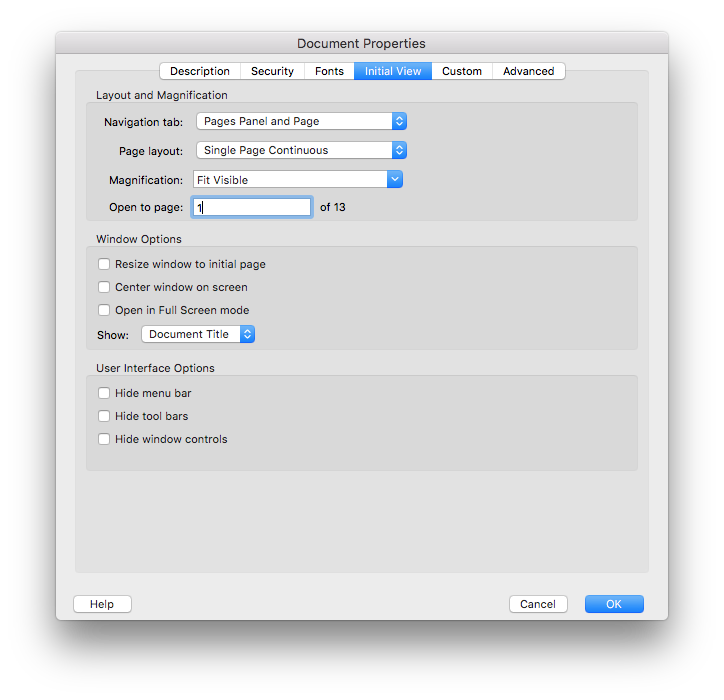Toggle Hide window controls checkbox

click(x=104, y=440)
